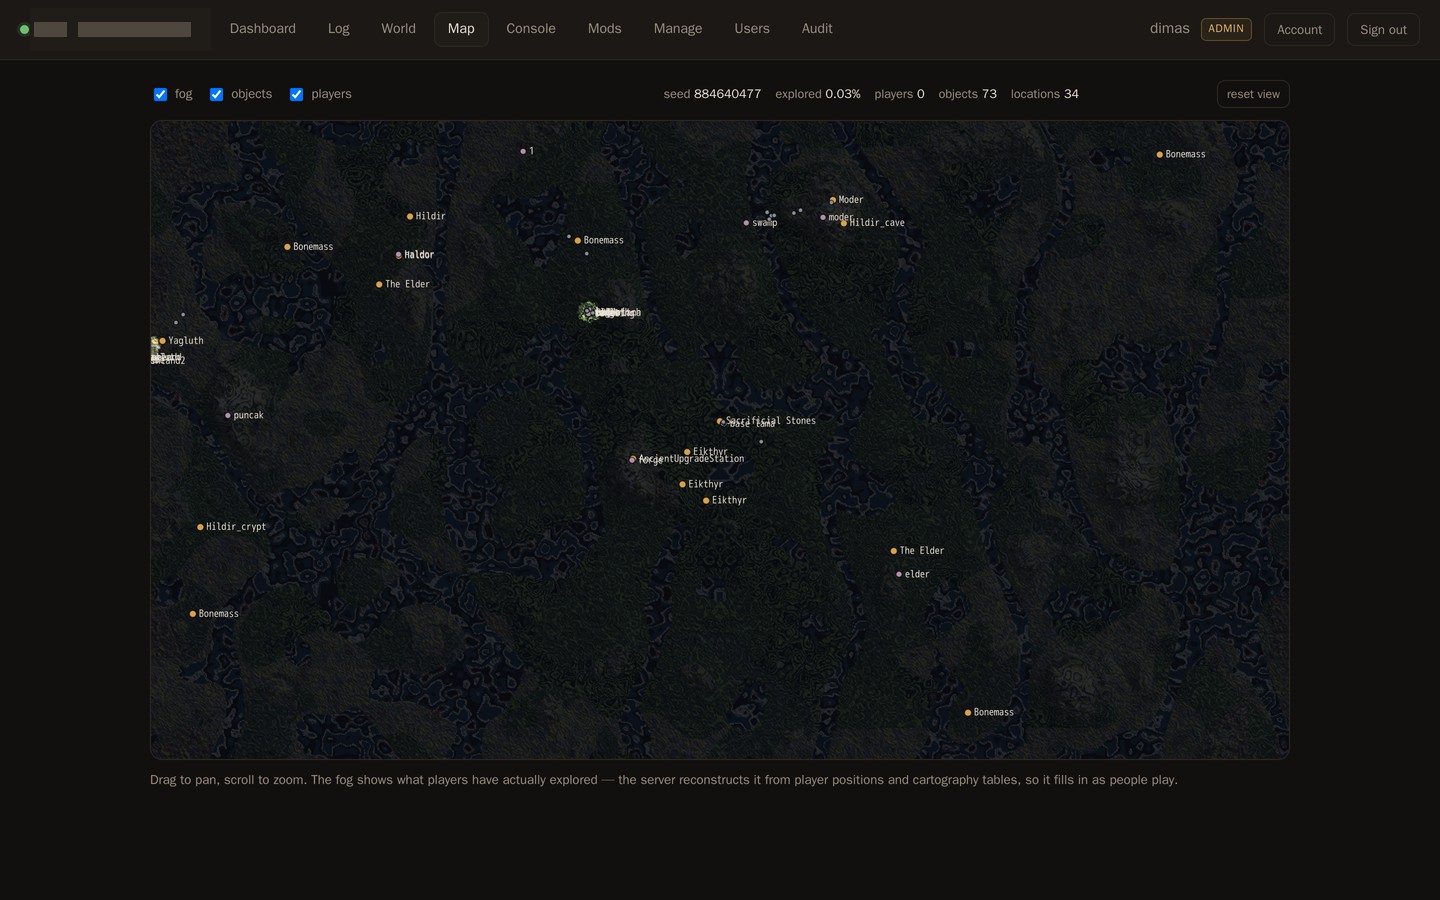Viewport: 1440px width, 900px height.
Task: Open the Dashboard tab
Action: (263, 29)
